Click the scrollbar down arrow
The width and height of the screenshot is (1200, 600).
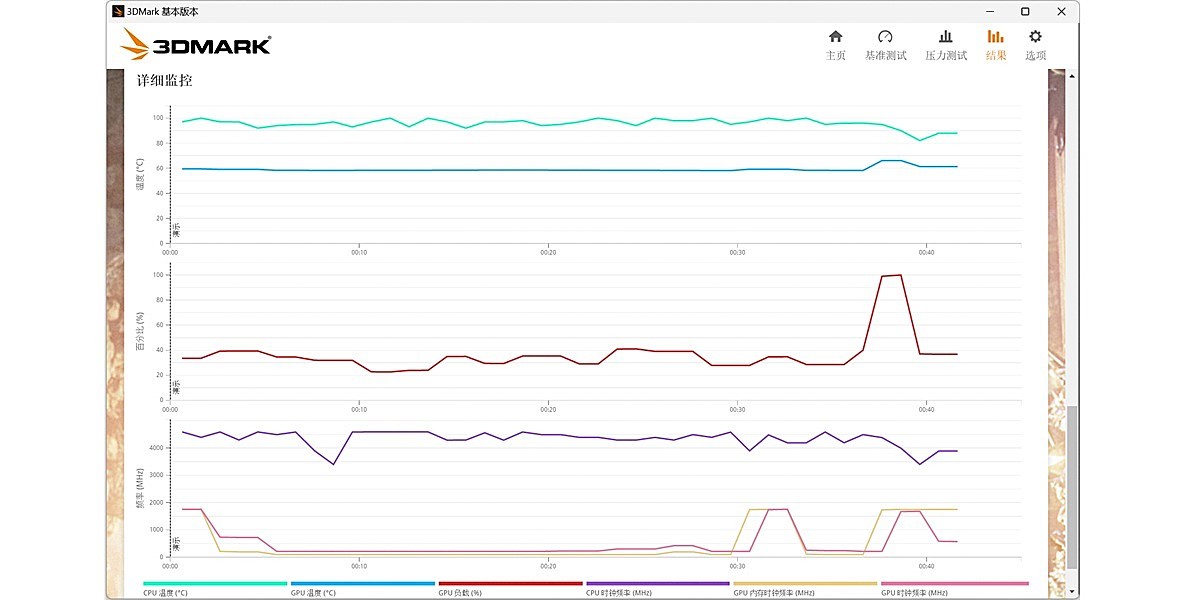[x=1073, y=592]
